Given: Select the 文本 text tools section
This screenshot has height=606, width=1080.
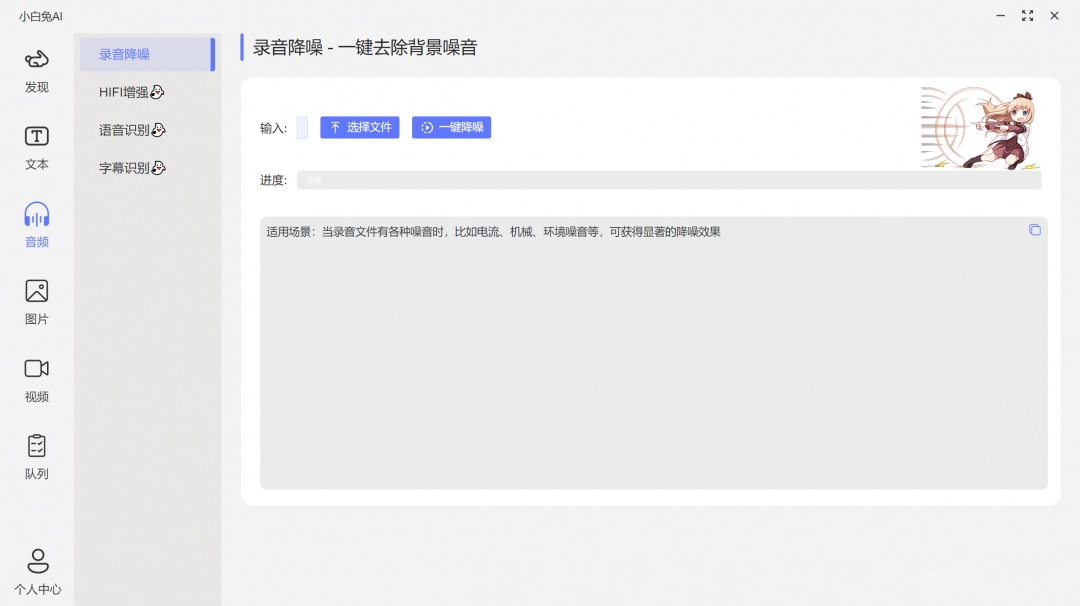Looking at the screenshot, I should (x=36, y=146).
